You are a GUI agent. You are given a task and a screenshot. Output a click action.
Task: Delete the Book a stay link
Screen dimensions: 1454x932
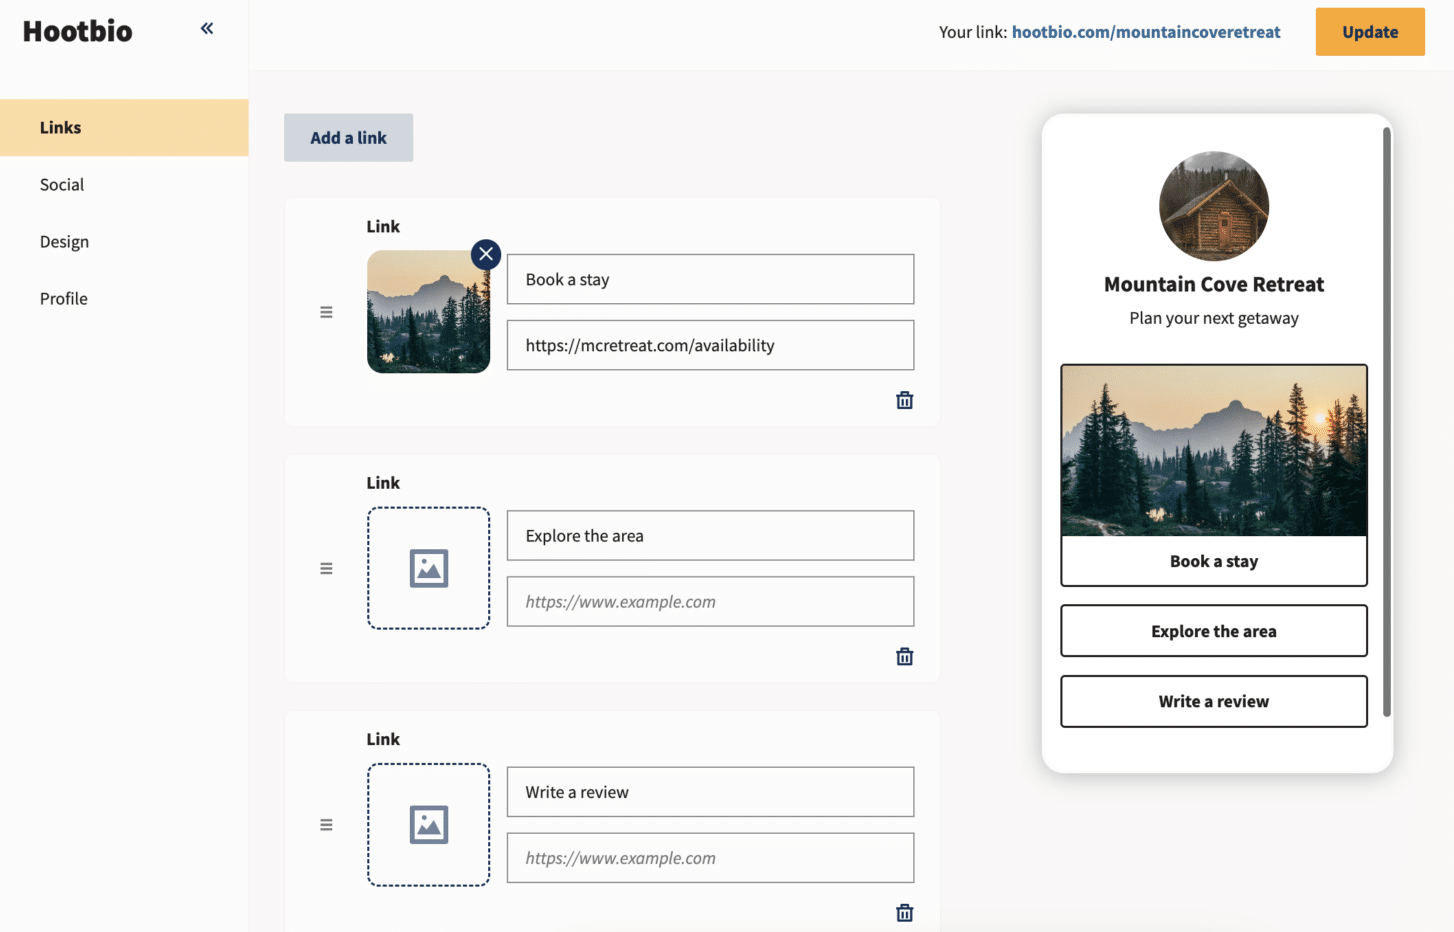pyautogui.click(x=904, y=401)
